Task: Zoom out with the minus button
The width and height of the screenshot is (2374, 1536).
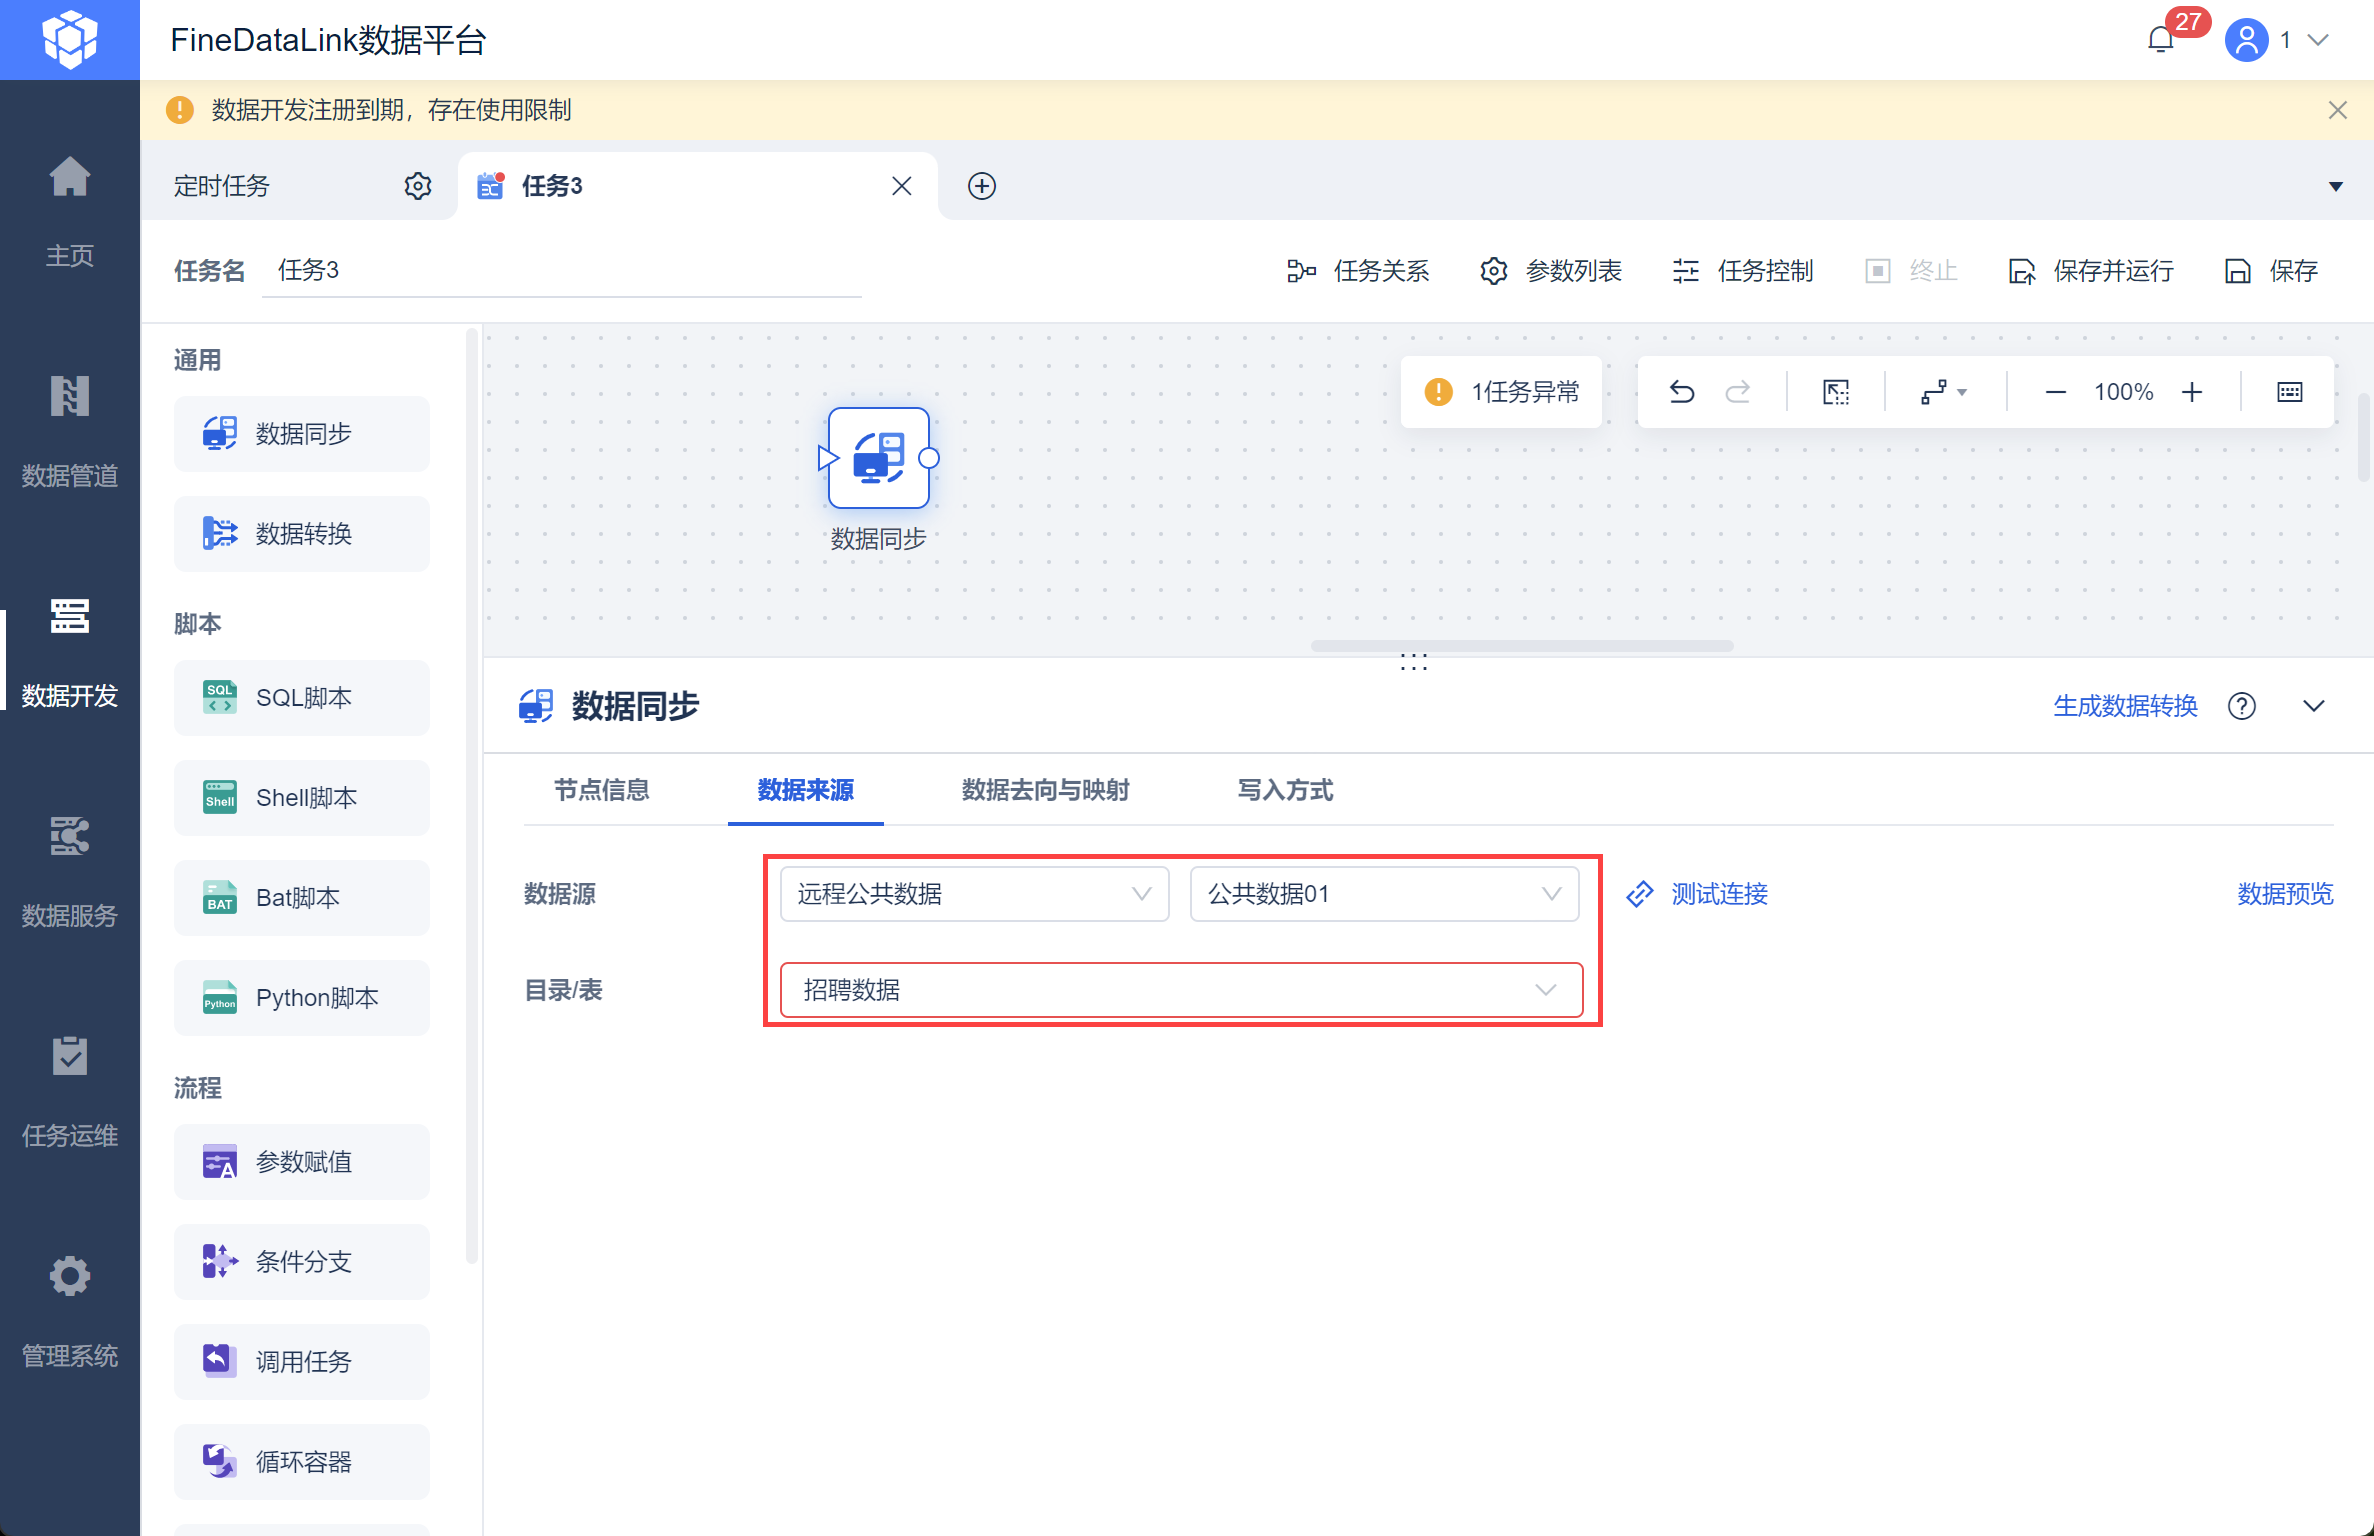Action: pos(2056,392)
